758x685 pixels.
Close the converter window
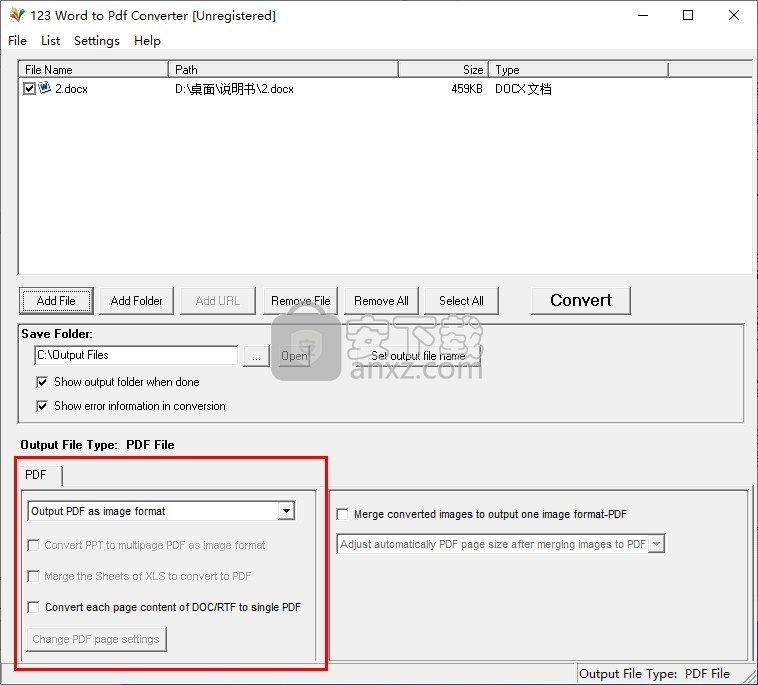coord(733,15)
